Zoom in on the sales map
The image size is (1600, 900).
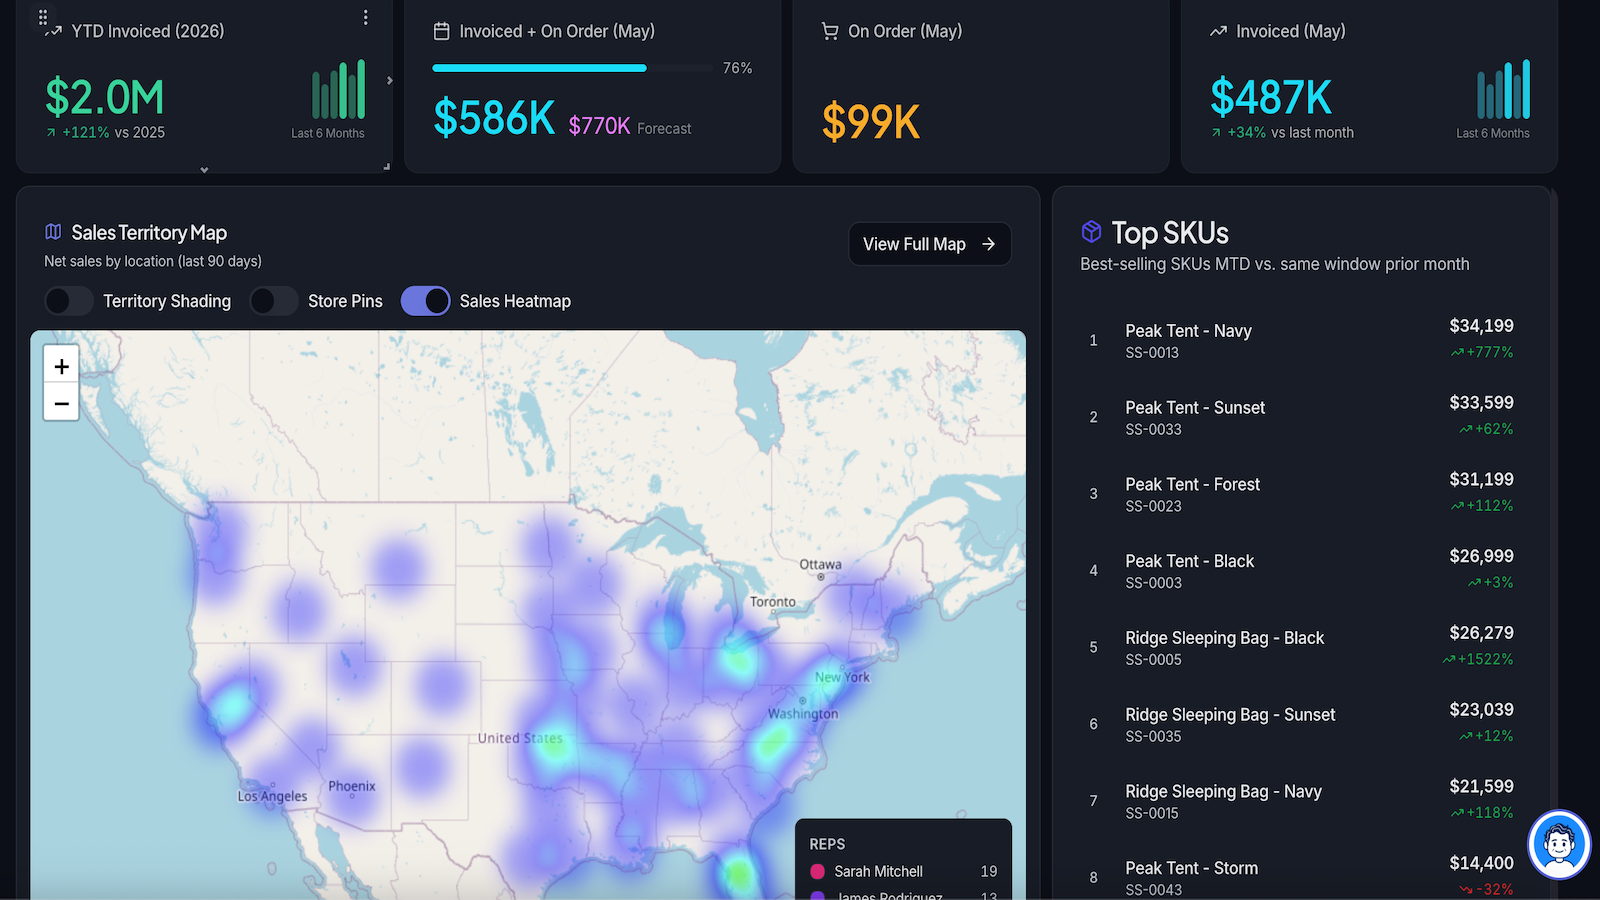61,366
